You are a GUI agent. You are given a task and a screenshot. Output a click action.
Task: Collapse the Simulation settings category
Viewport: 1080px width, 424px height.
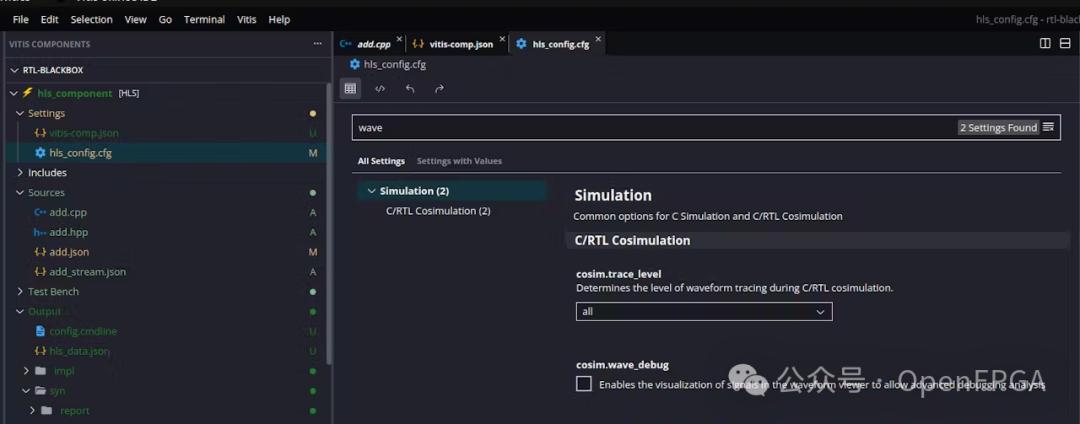click(x=371, y=191)
